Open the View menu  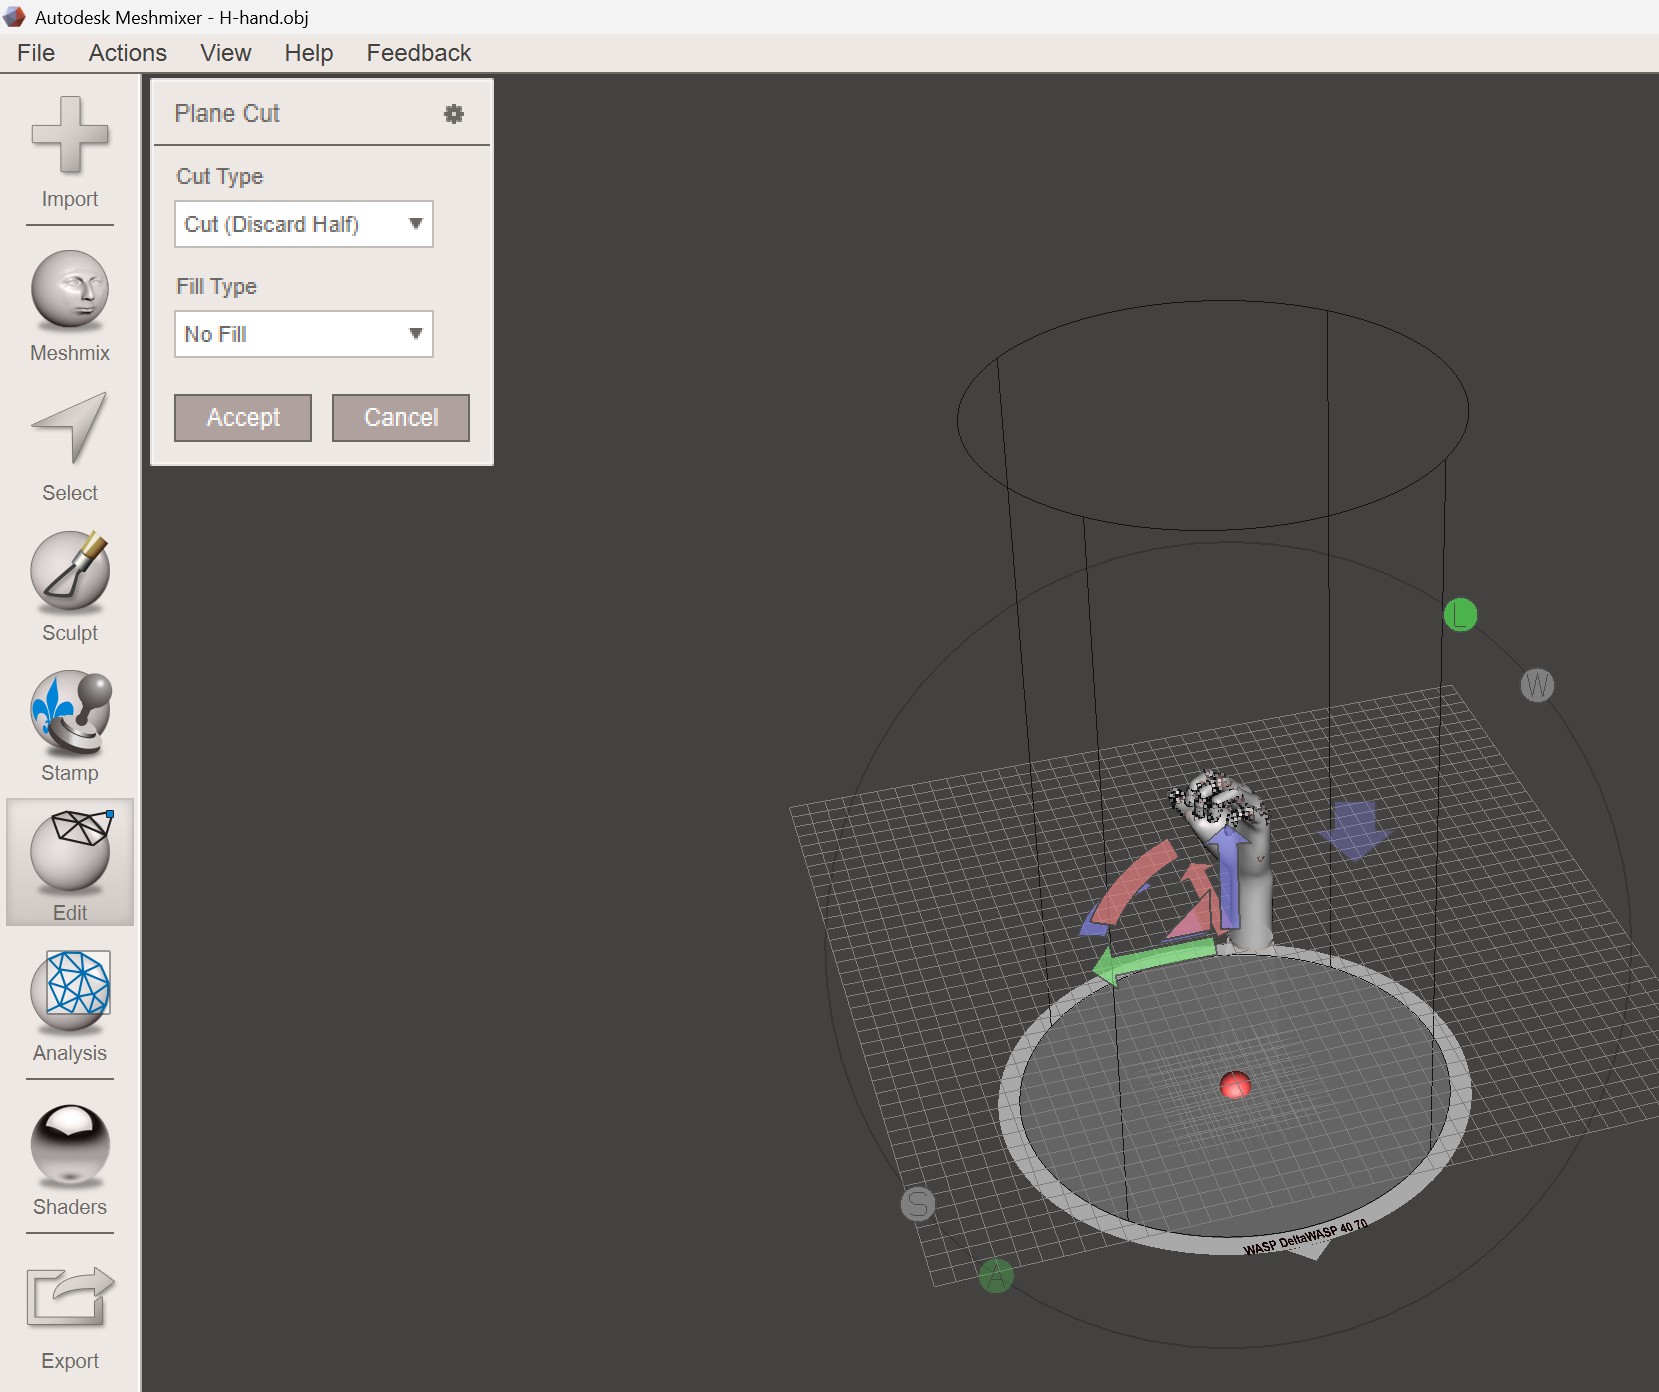tap(226, 53)
